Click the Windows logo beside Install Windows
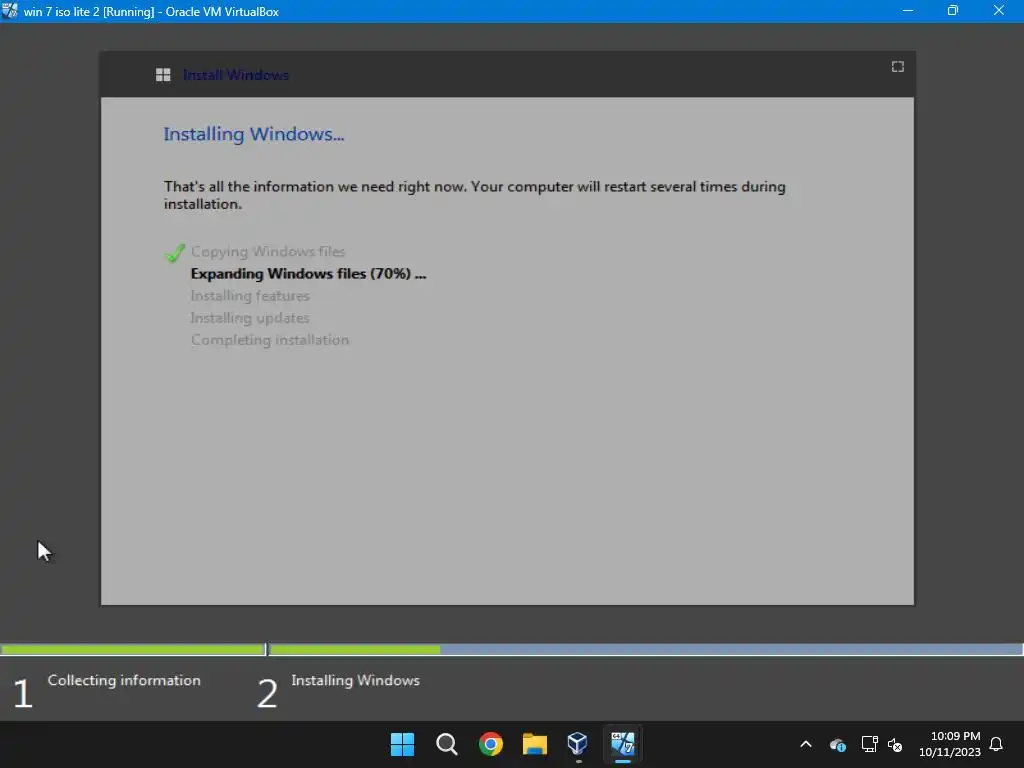Viewport: 1024px width, 768px height. (163, 75)
